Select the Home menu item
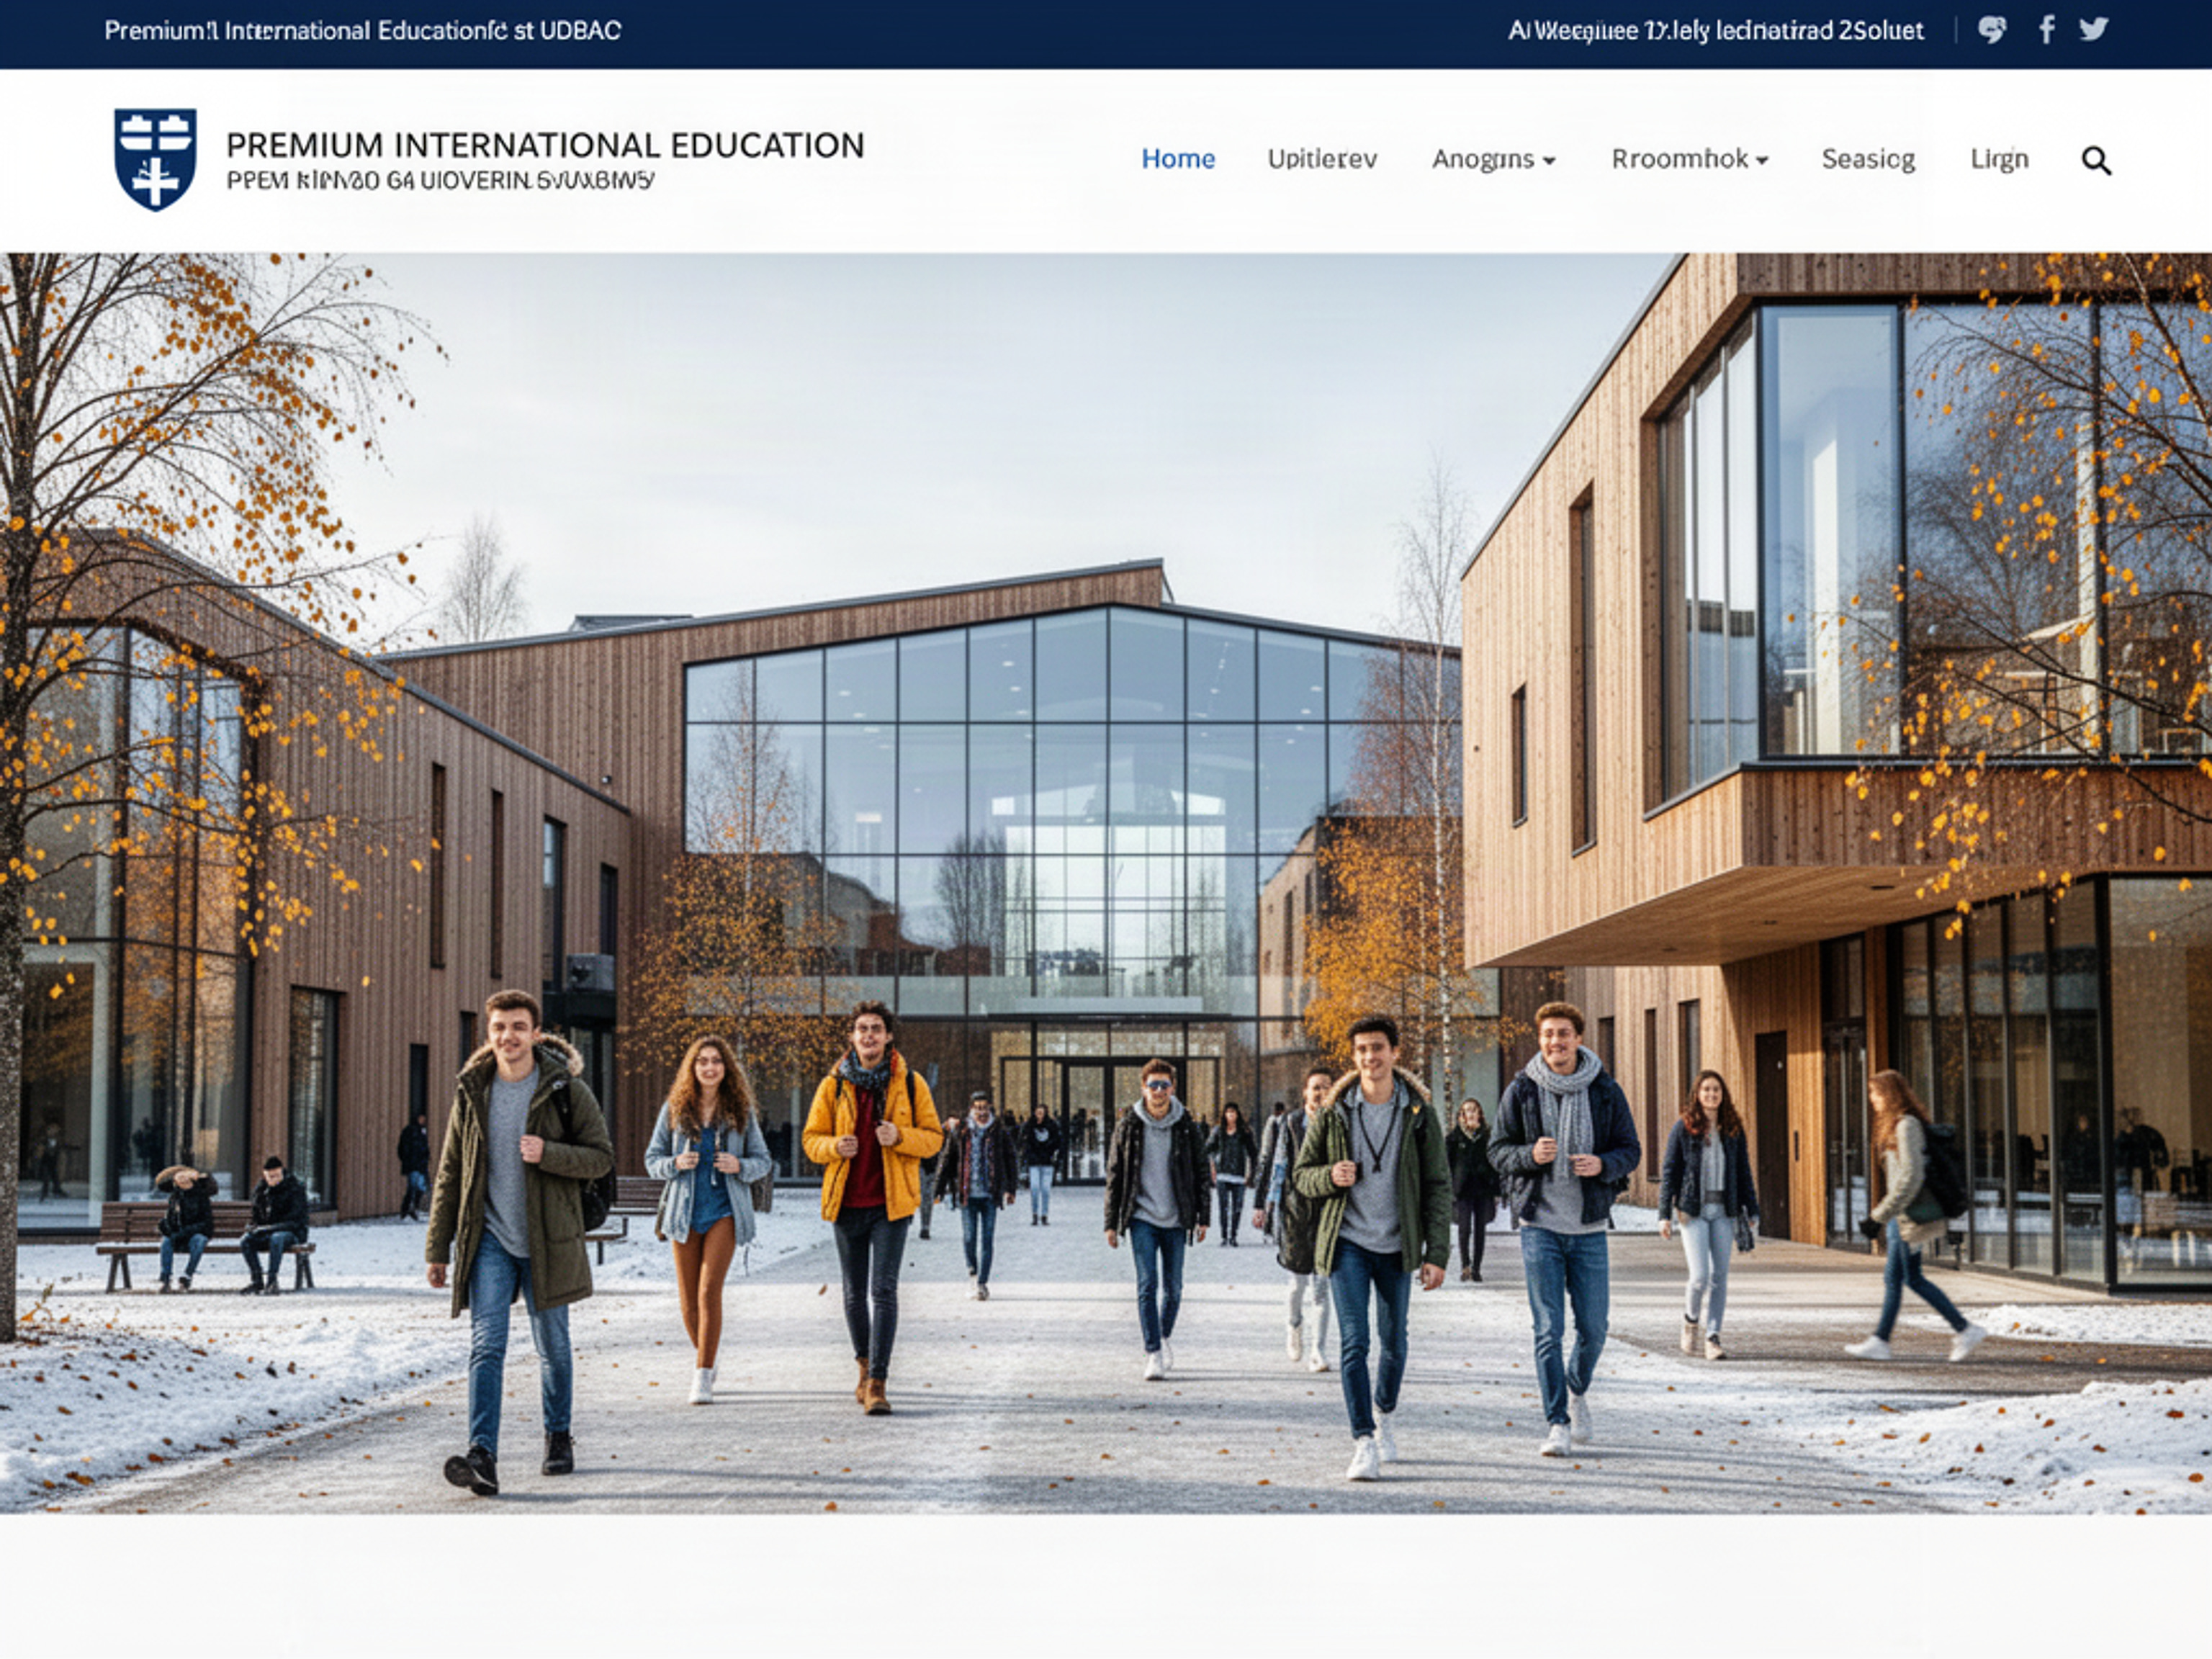This screenshot has height=1659, width=2212. (x=1178, y=159)
